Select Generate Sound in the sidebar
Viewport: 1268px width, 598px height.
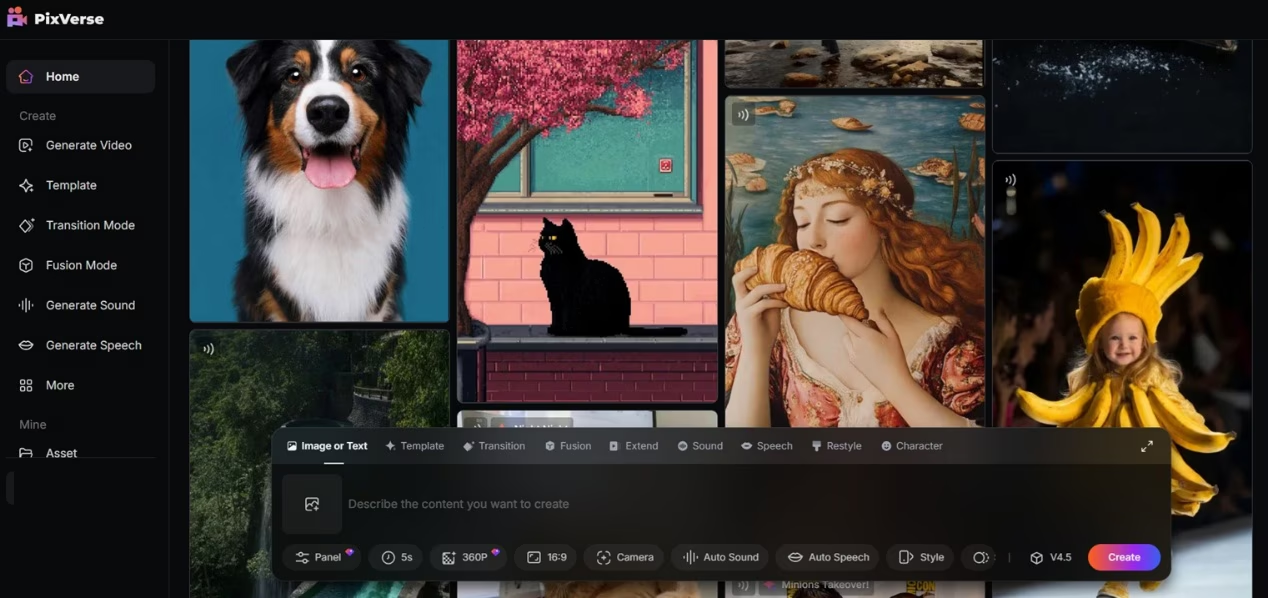[90, 305]
